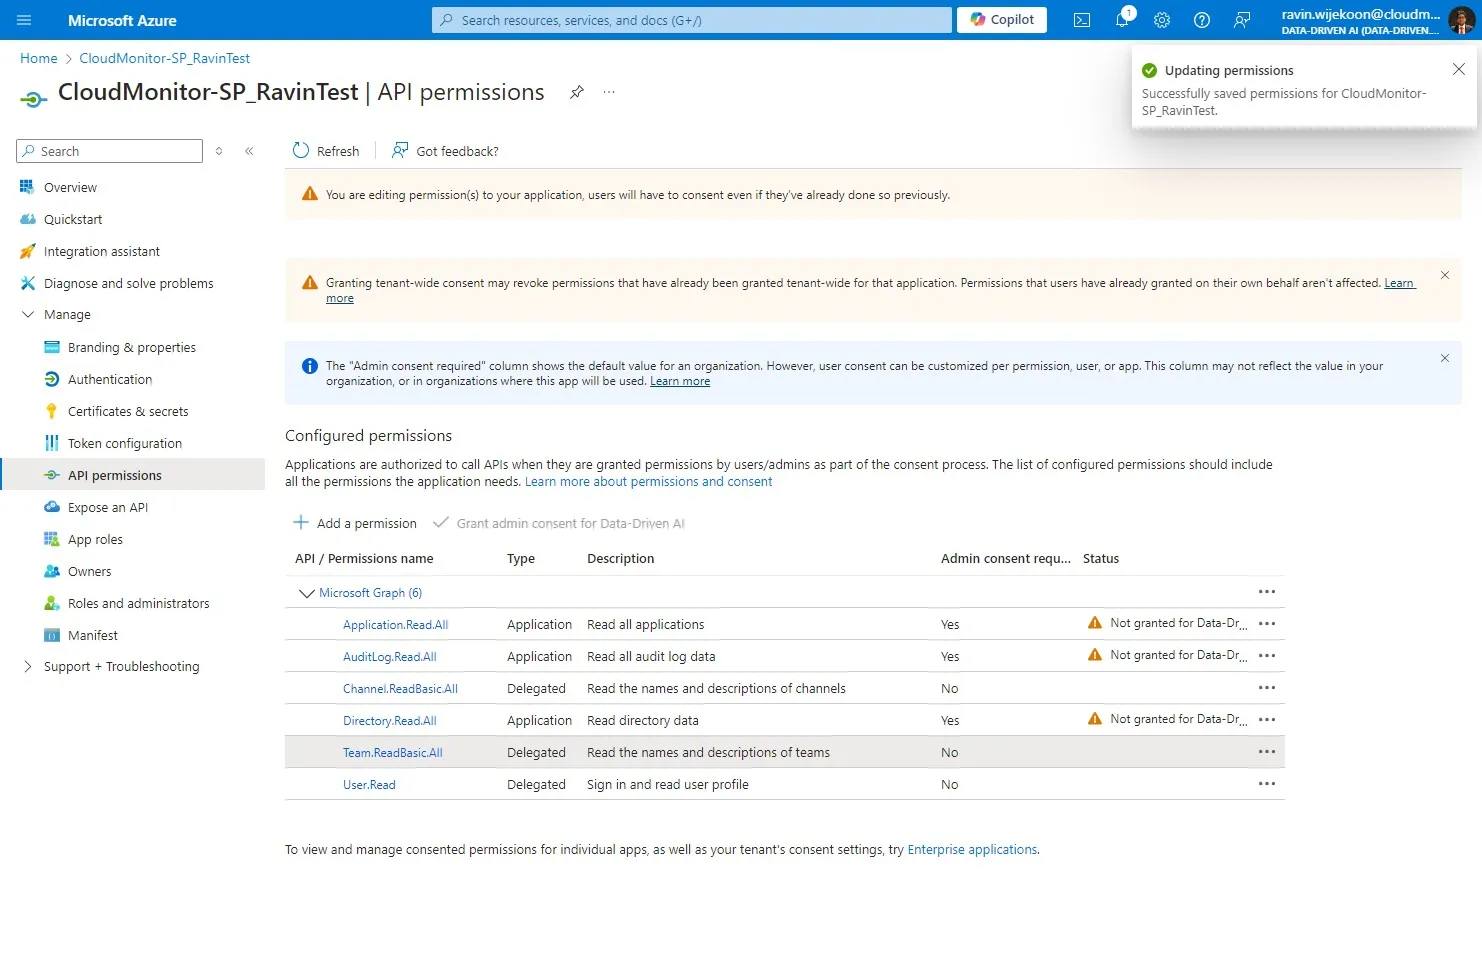Open Manifest page
This screenshot has height=958, width=1482.
point(93,635)
